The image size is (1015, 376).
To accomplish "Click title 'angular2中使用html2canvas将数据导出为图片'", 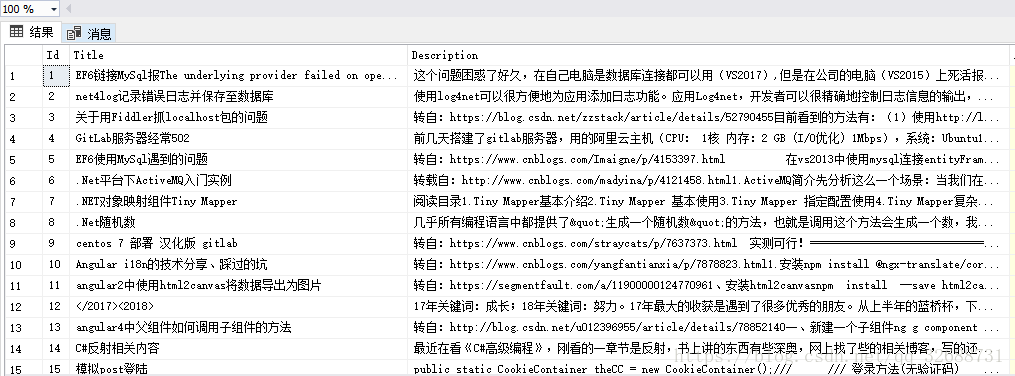I will pos(198,285).
